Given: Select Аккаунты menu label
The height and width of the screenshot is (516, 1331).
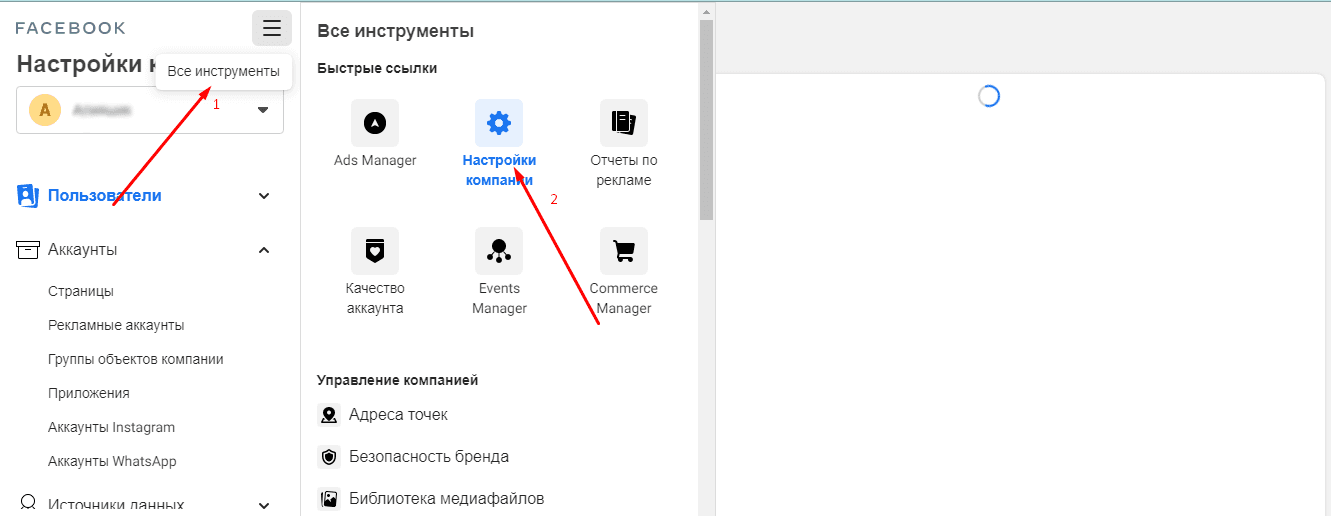Looking at the screenshot, I should 82,250.
